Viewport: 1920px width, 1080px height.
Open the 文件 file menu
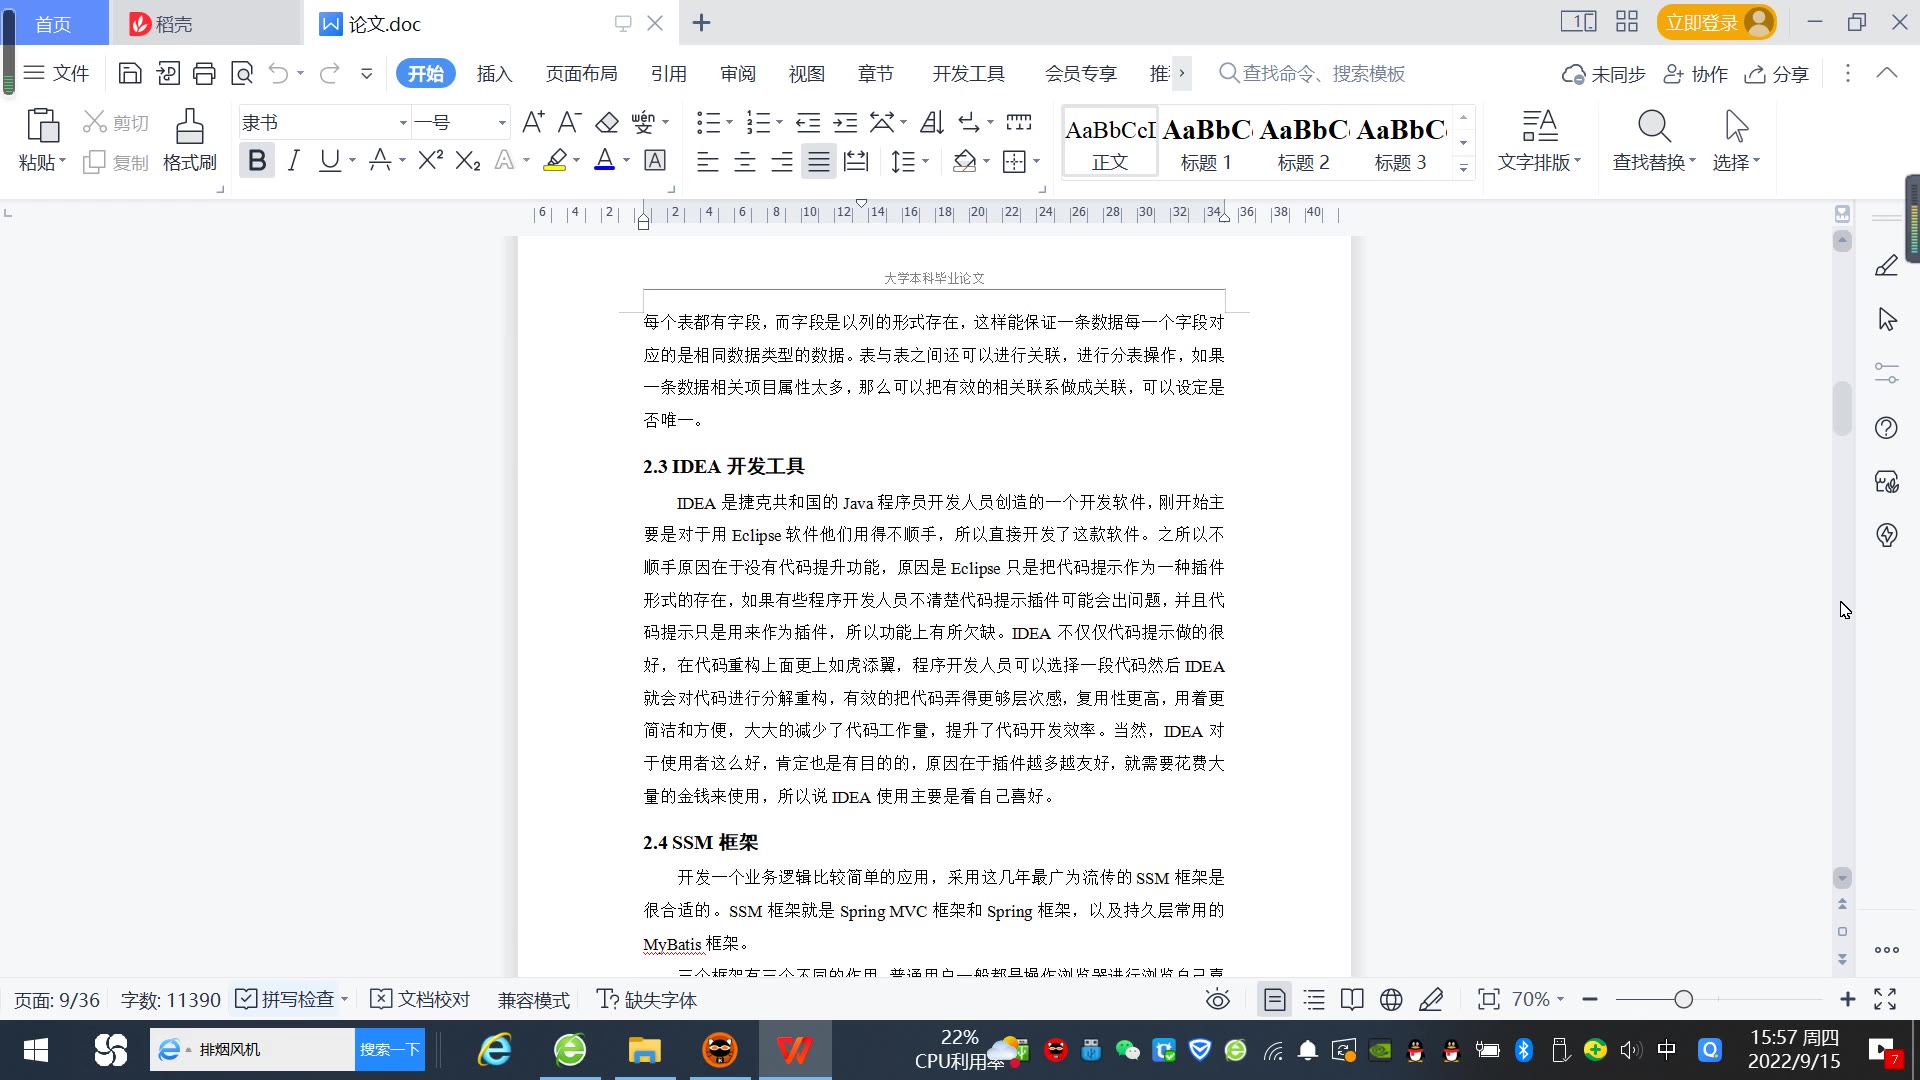coord(57,73)
